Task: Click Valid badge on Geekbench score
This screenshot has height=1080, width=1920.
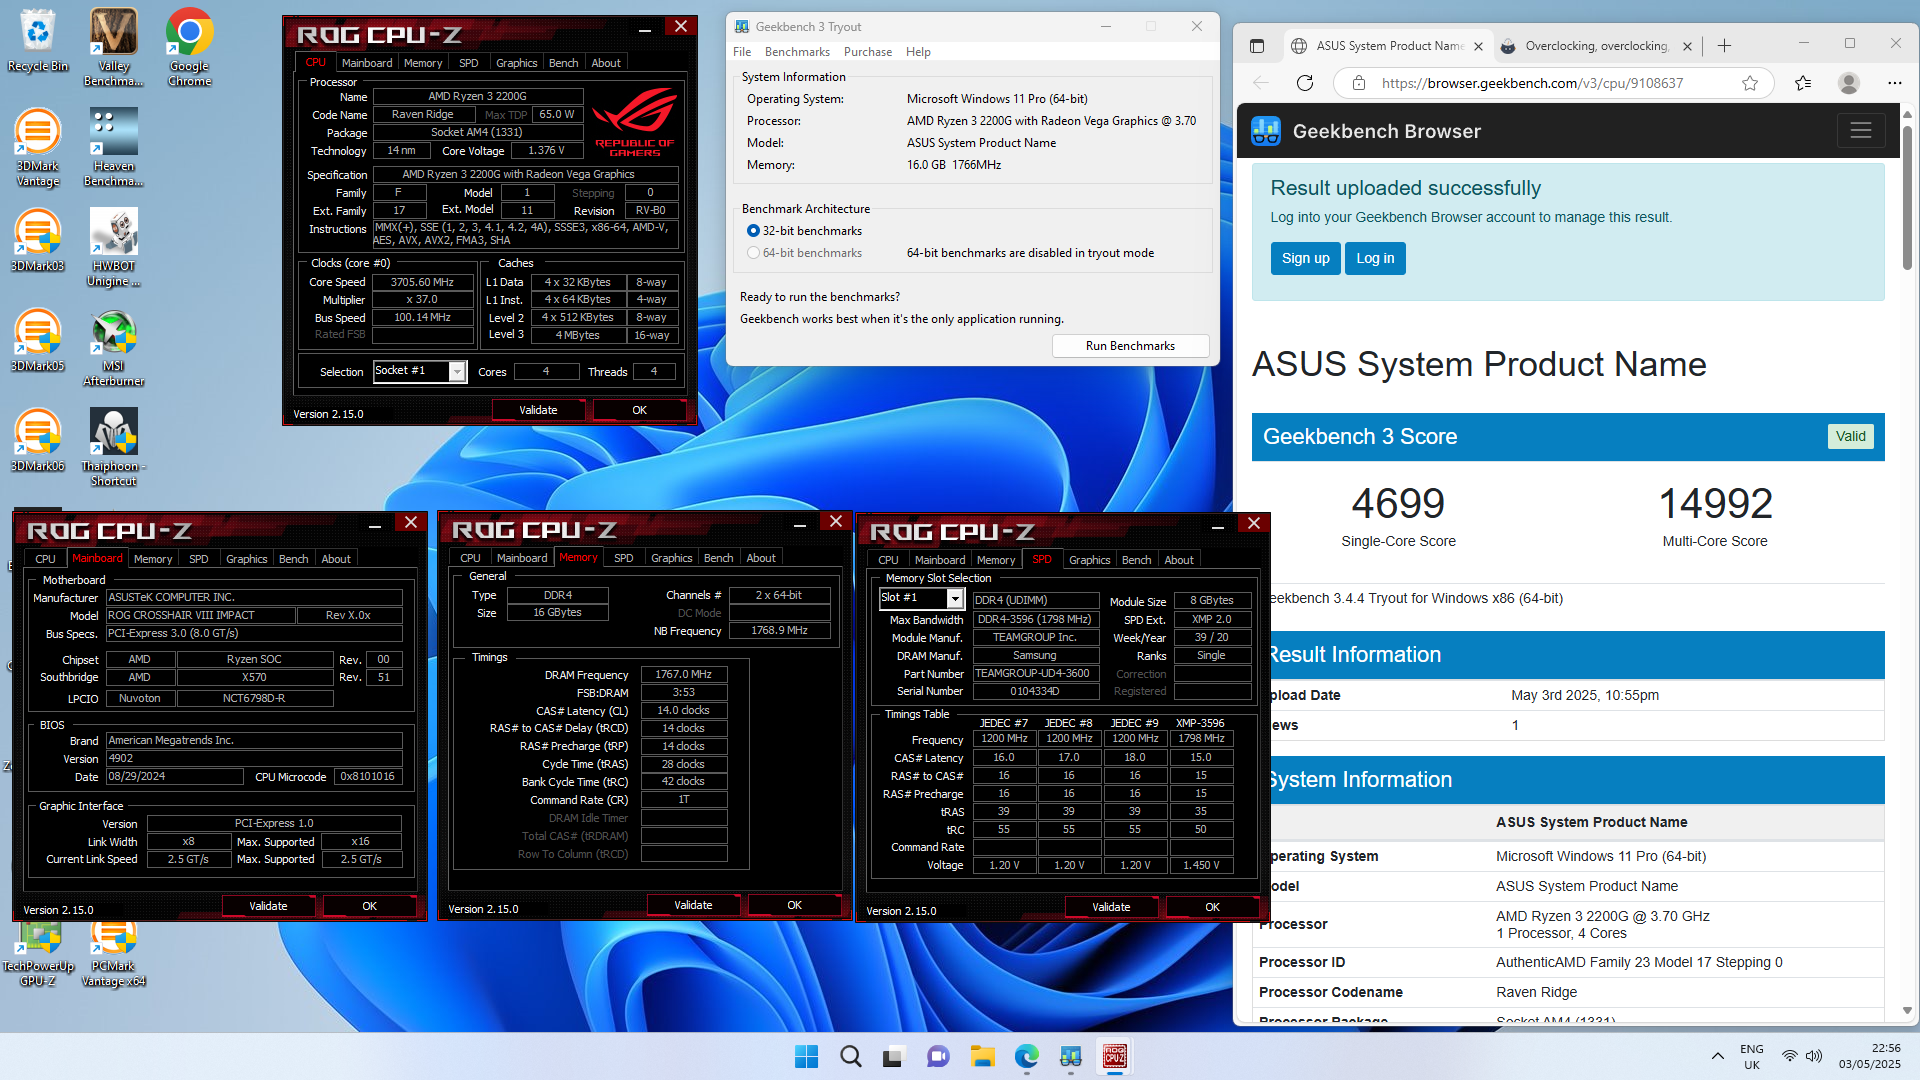Action: point(1850,437)
